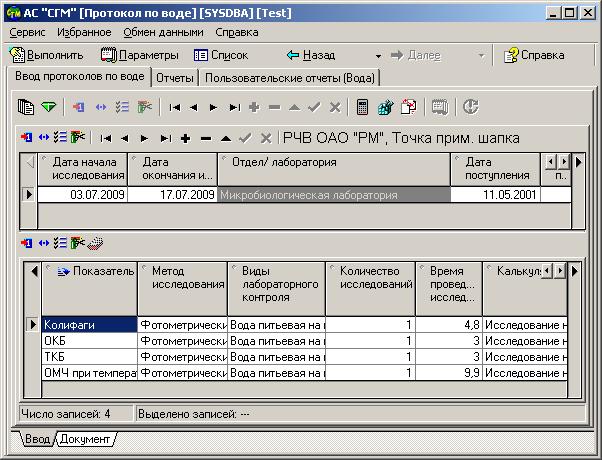Select the ОКБ row in indicators grid
602x460 pixels.
89,341
